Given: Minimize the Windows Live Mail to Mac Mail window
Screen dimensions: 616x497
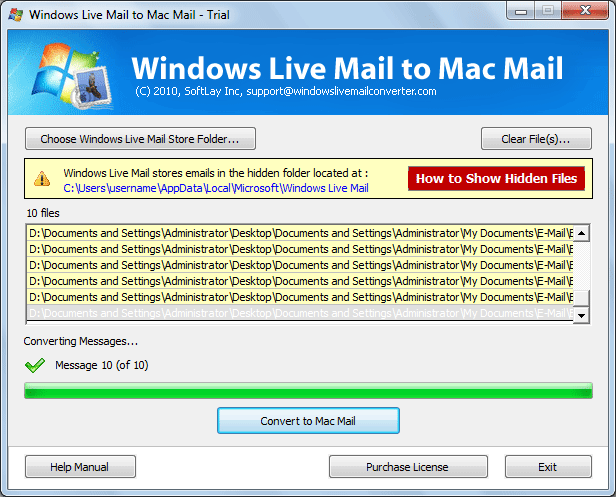Looking at the screenshot, I should [x=519, y=12].
